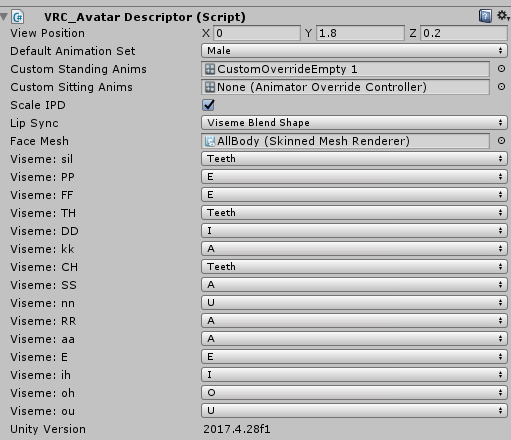Open the Viseme: PP dropdown
Viewport: 511px width, 440px height.
click(354, 177)
